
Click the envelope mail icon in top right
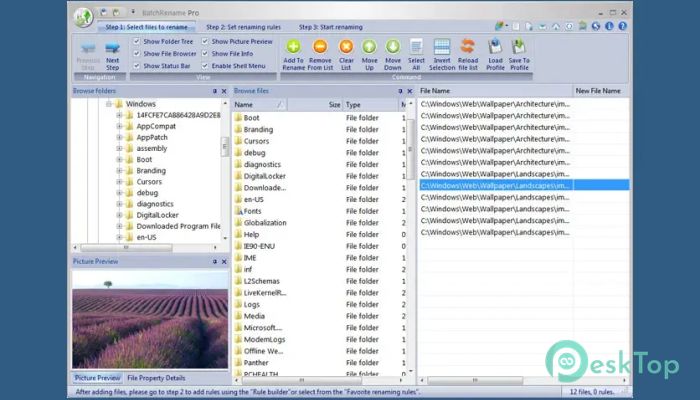point(542,27)
